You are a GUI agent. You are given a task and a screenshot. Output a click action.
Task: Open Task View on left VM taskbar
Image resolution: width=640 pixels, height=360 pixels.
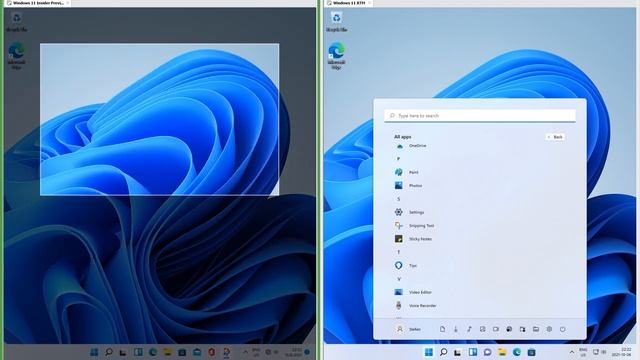[123, 352]
